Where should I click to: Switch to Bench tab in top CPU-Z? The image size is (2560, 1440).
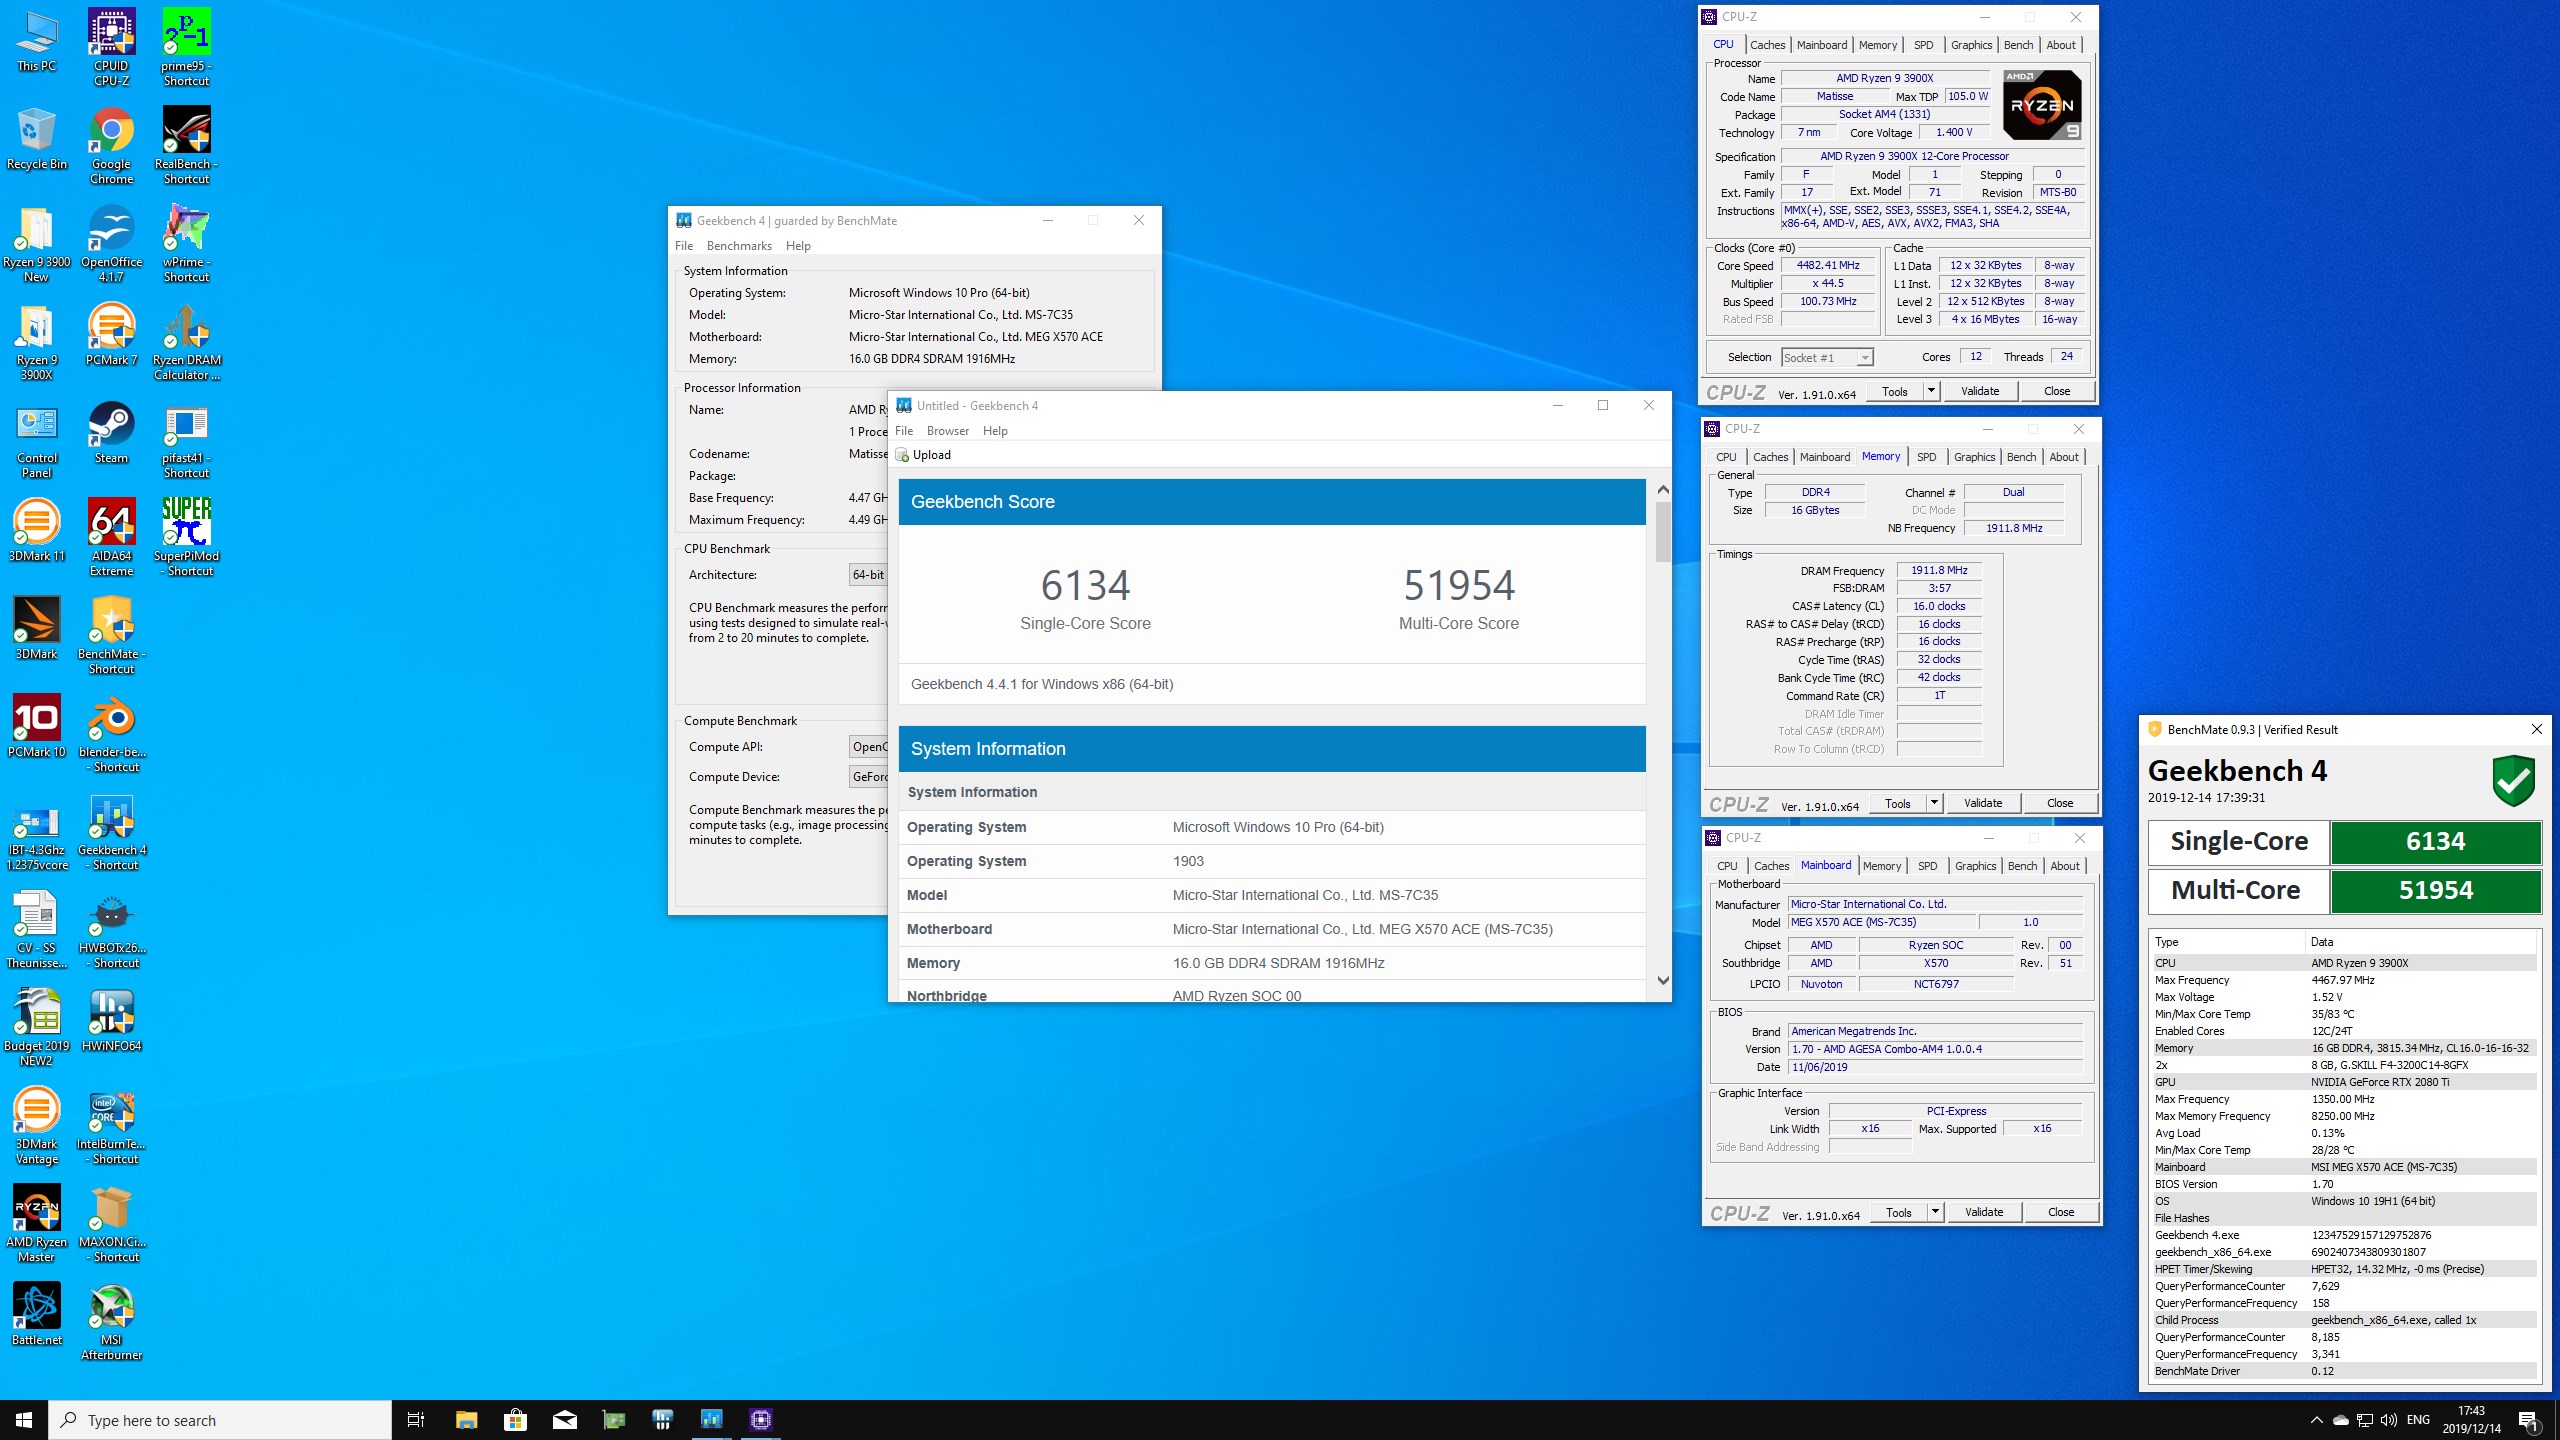pyautogui.click(x=2018, y=45)
